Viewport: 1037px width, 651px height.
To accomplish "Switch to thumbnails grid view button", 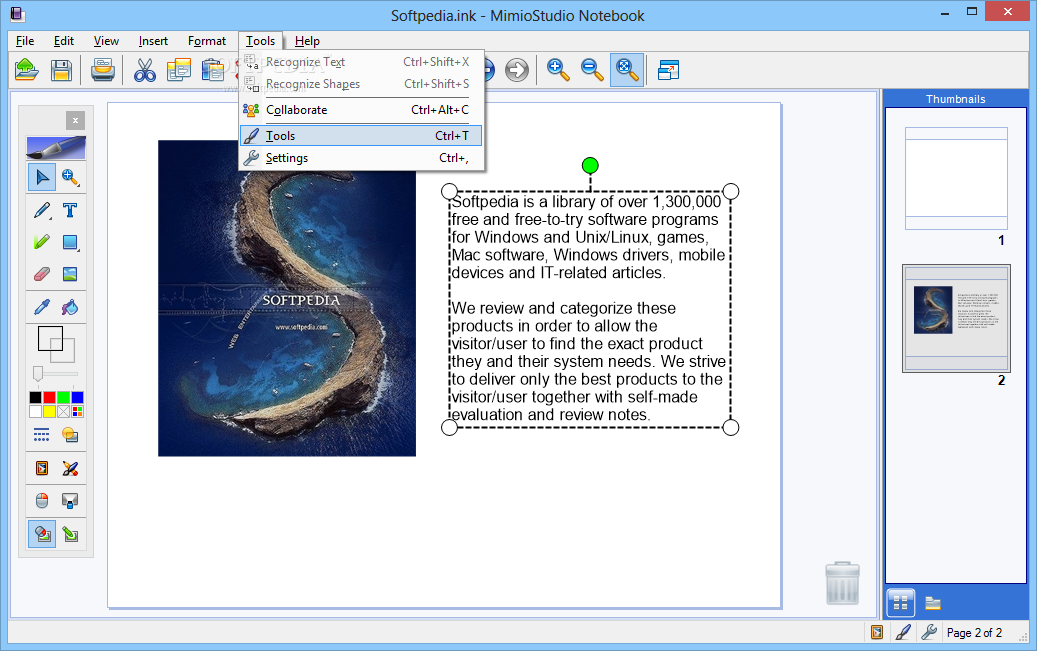I will pos(901,603).
